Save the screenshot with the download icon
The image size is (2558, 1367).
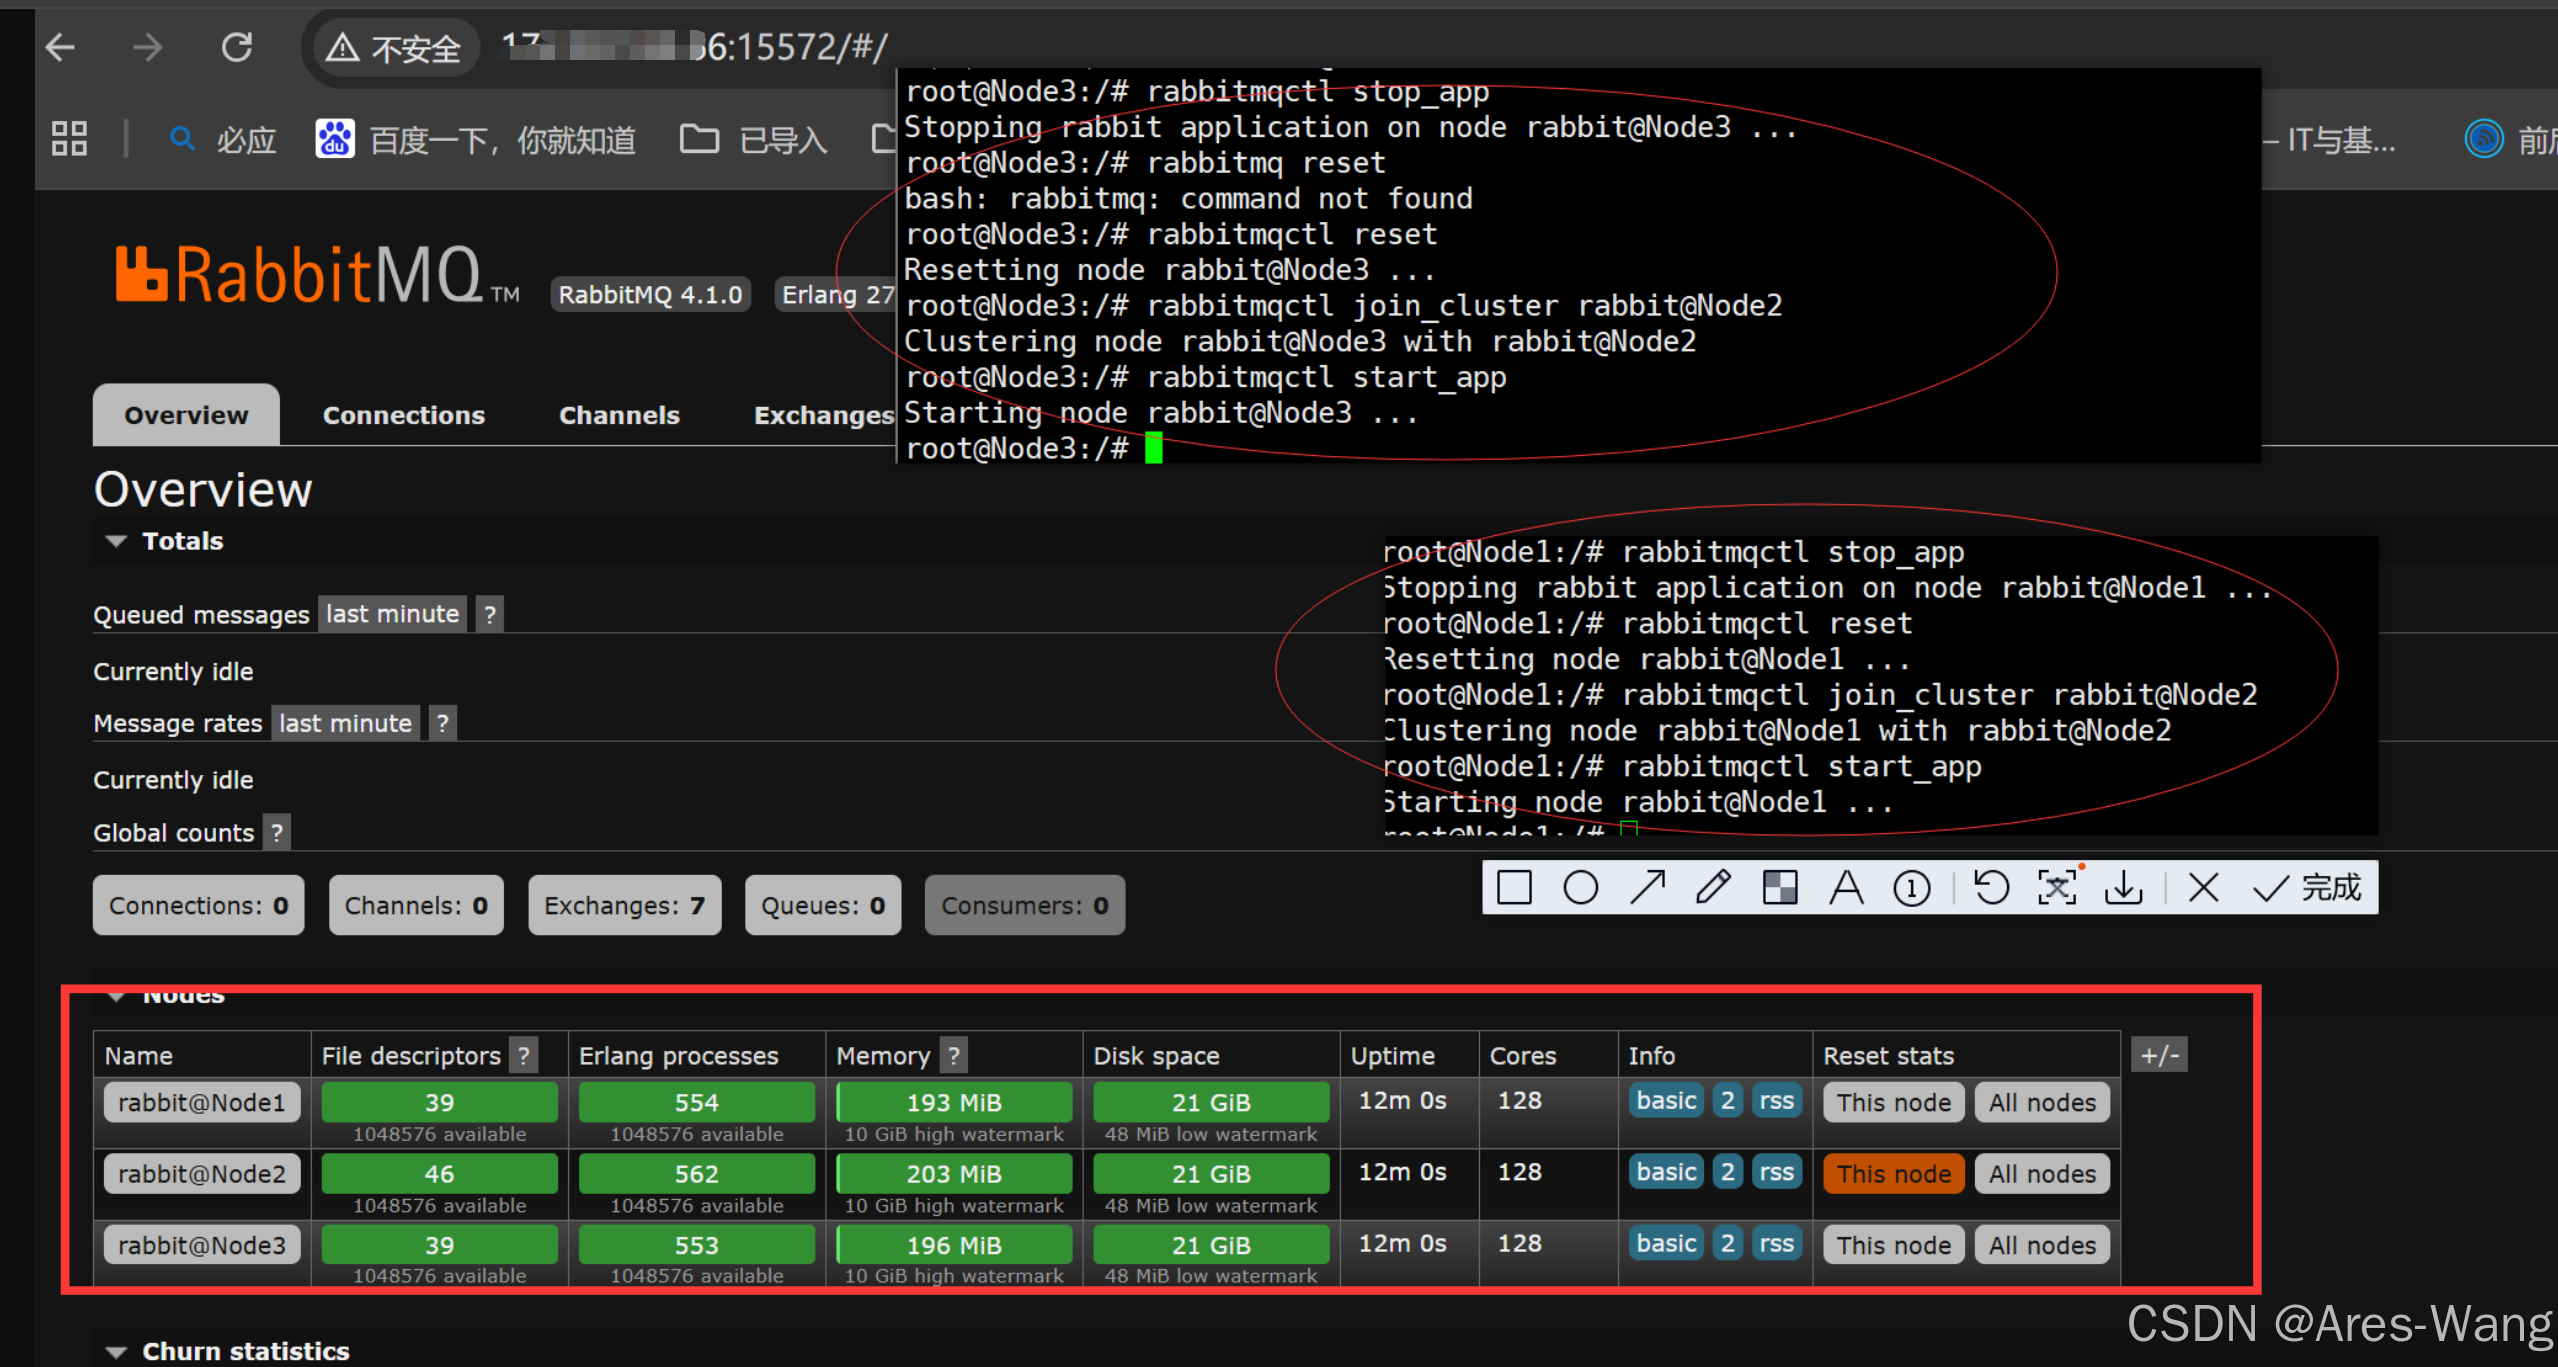(2123, 887)
